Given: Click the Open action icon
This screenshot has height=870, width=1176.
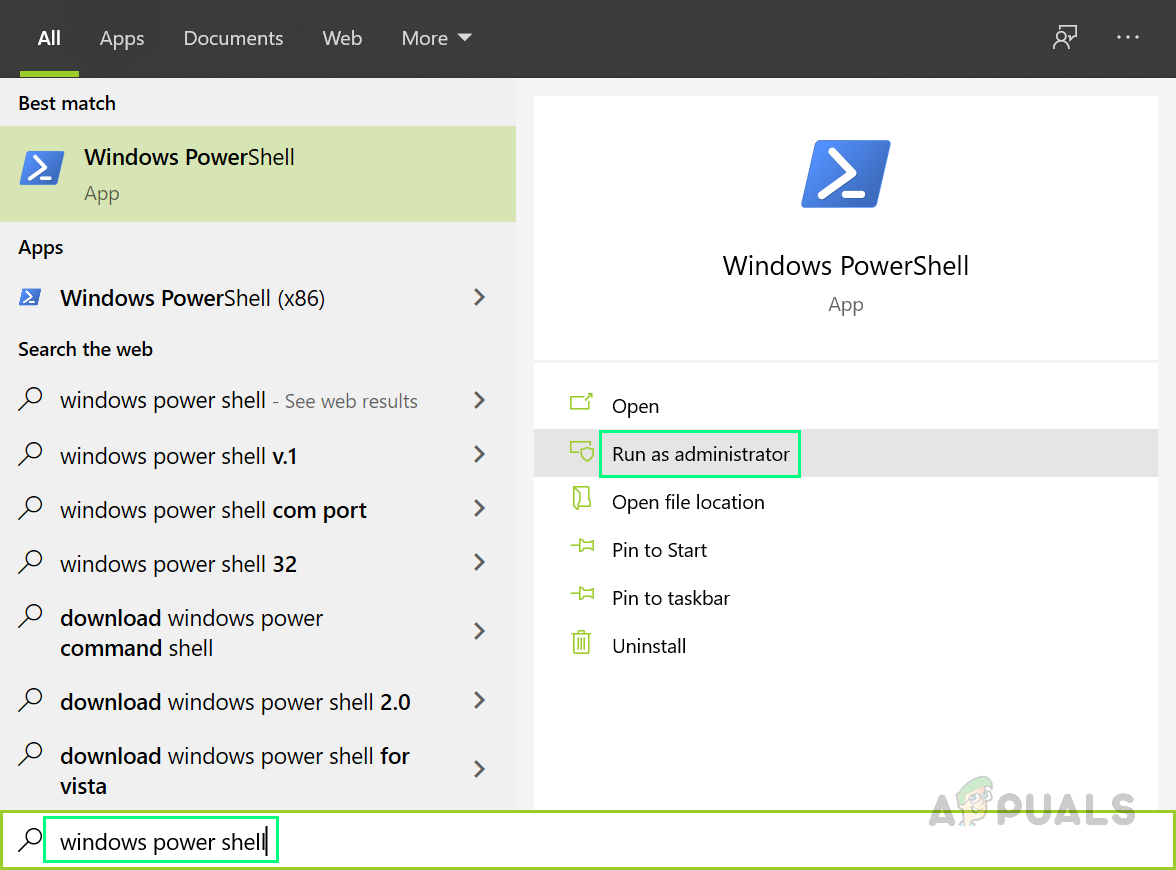Looking at the screenshot, I should click(x=581, y=403).
